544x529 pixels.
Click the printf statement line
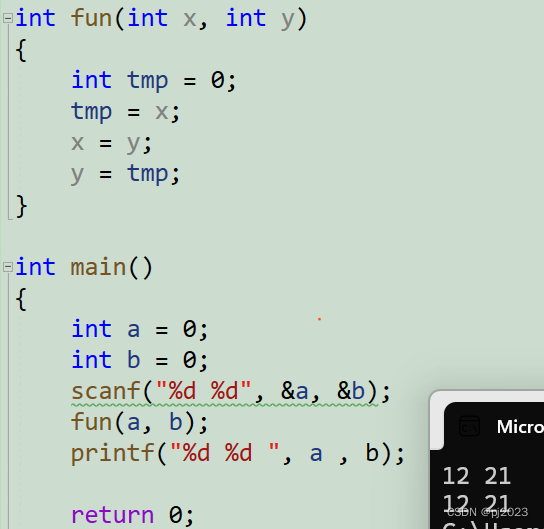238,453
